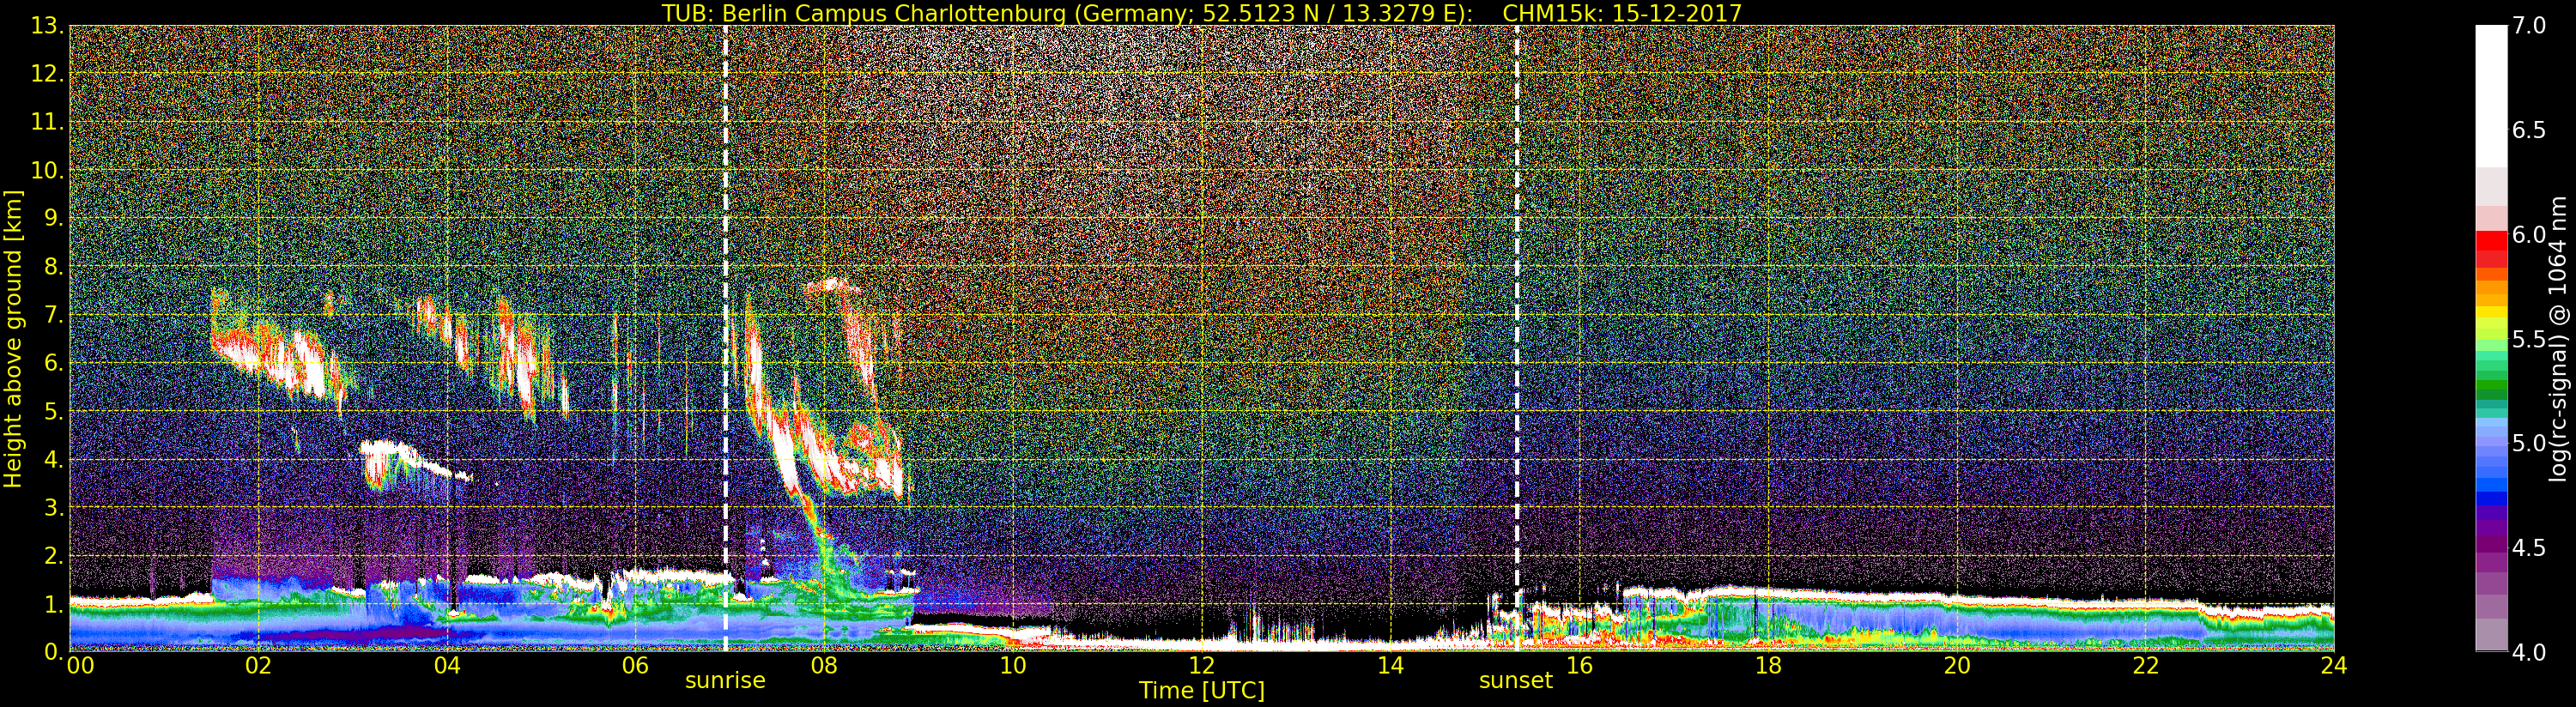Screen dimensions: 2576x707
Task: Click the "6.5" colorbar tick label
Action: tap(2529, 130)
